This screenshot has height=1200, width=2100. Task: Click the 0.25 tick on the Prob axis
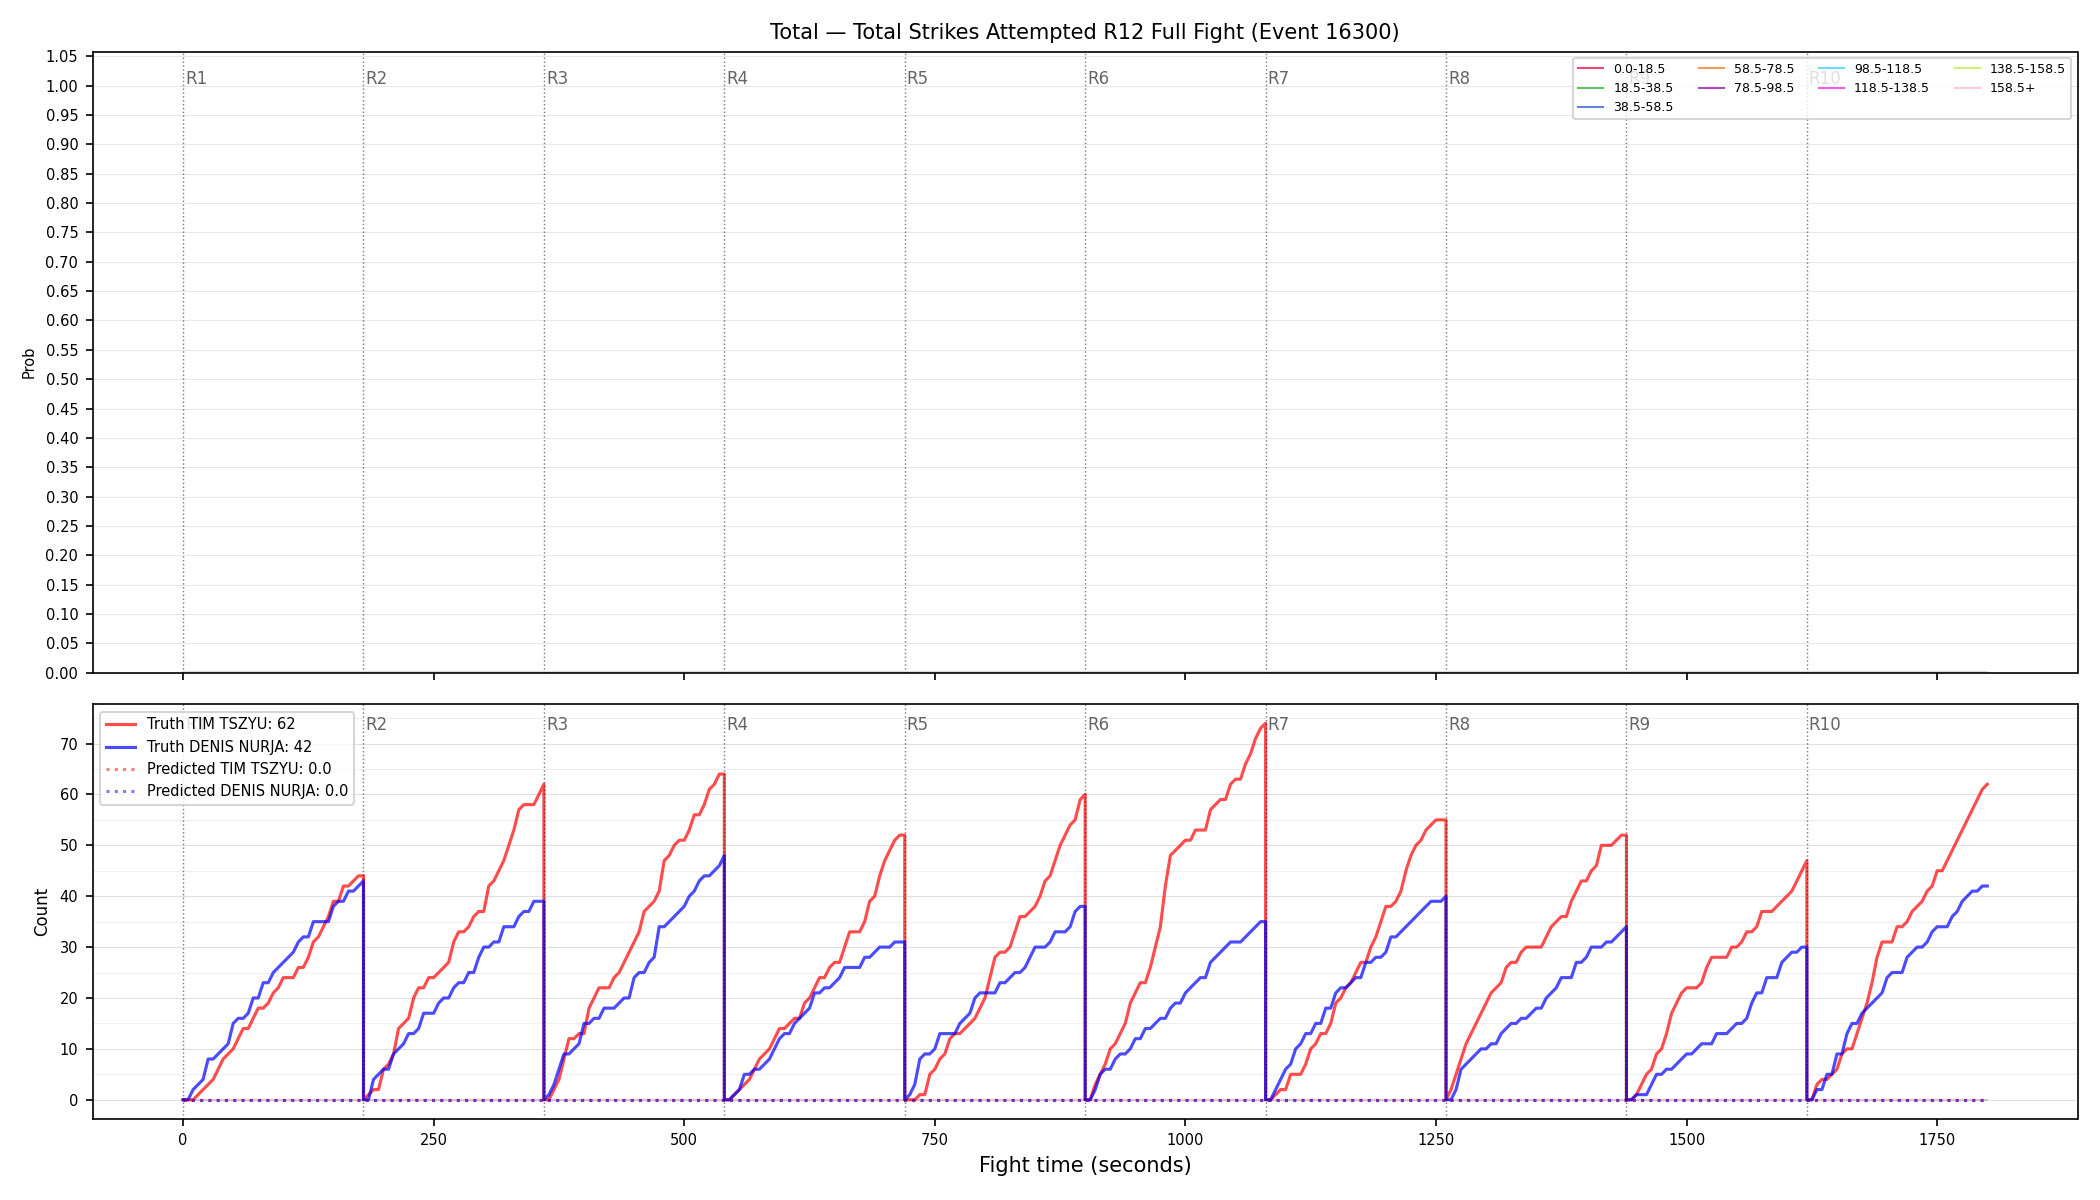[62, 526]
